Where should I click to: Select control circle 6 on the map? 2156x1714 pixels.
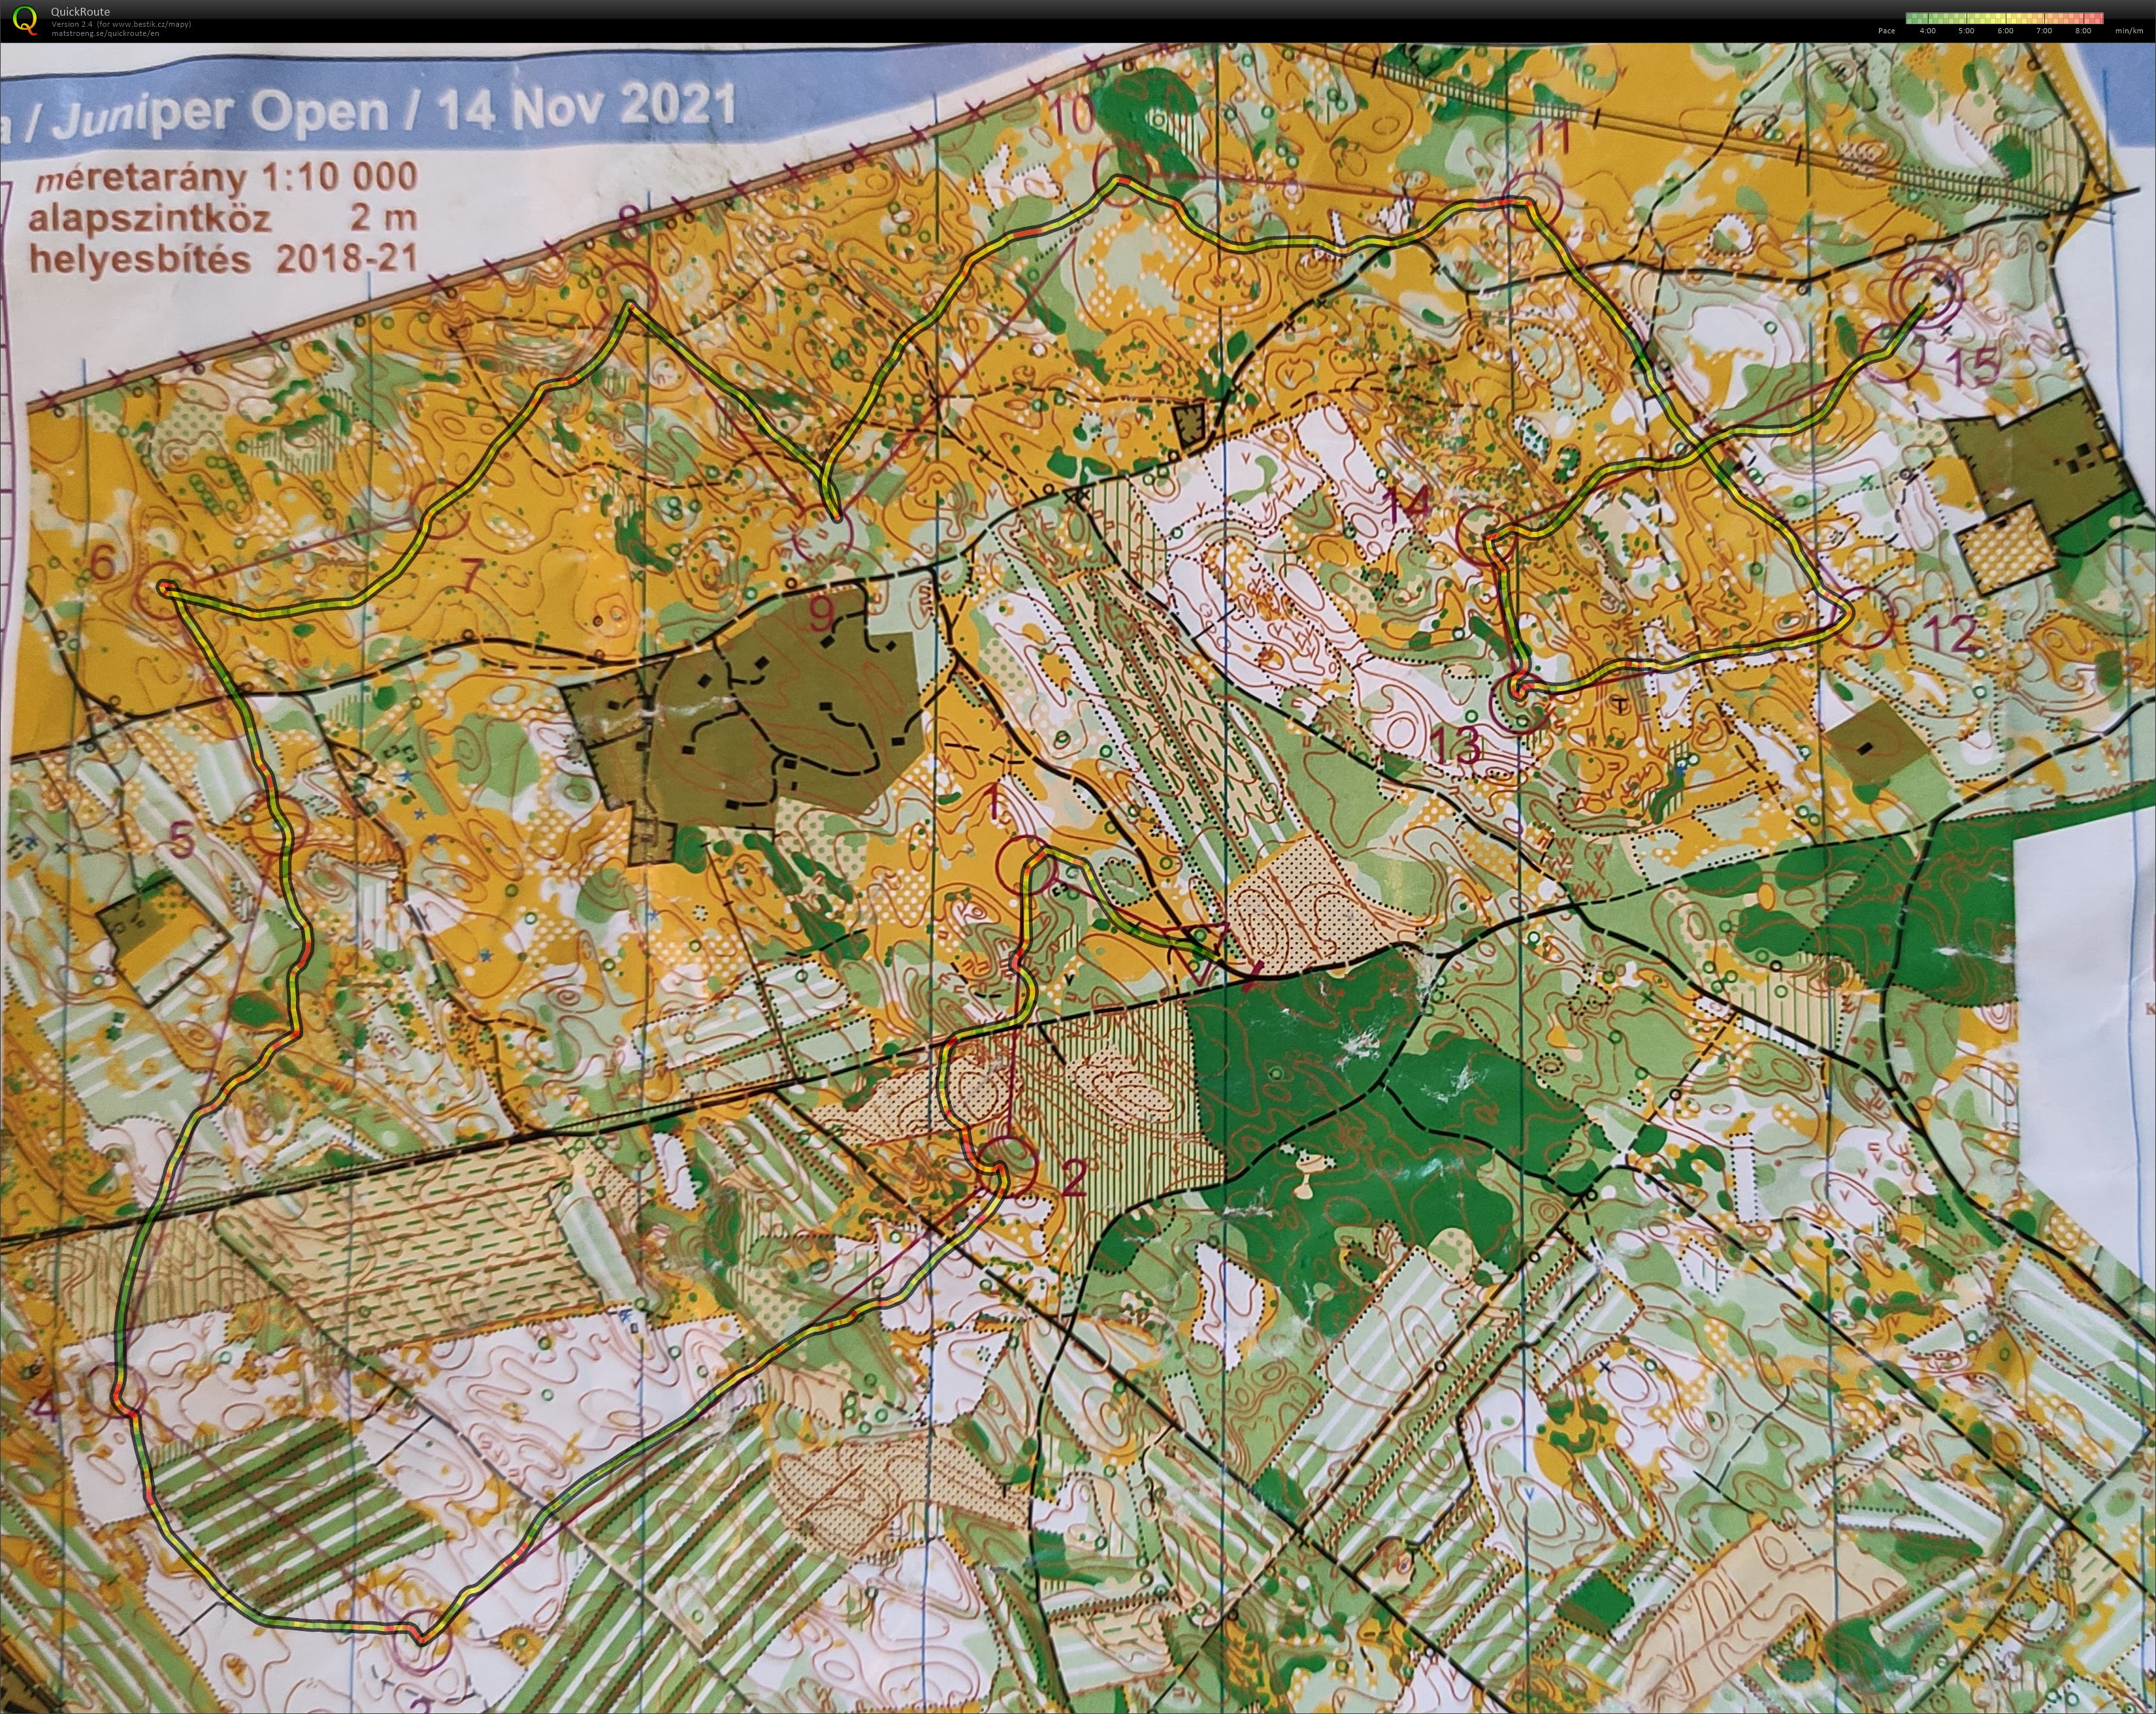[165, 589]
